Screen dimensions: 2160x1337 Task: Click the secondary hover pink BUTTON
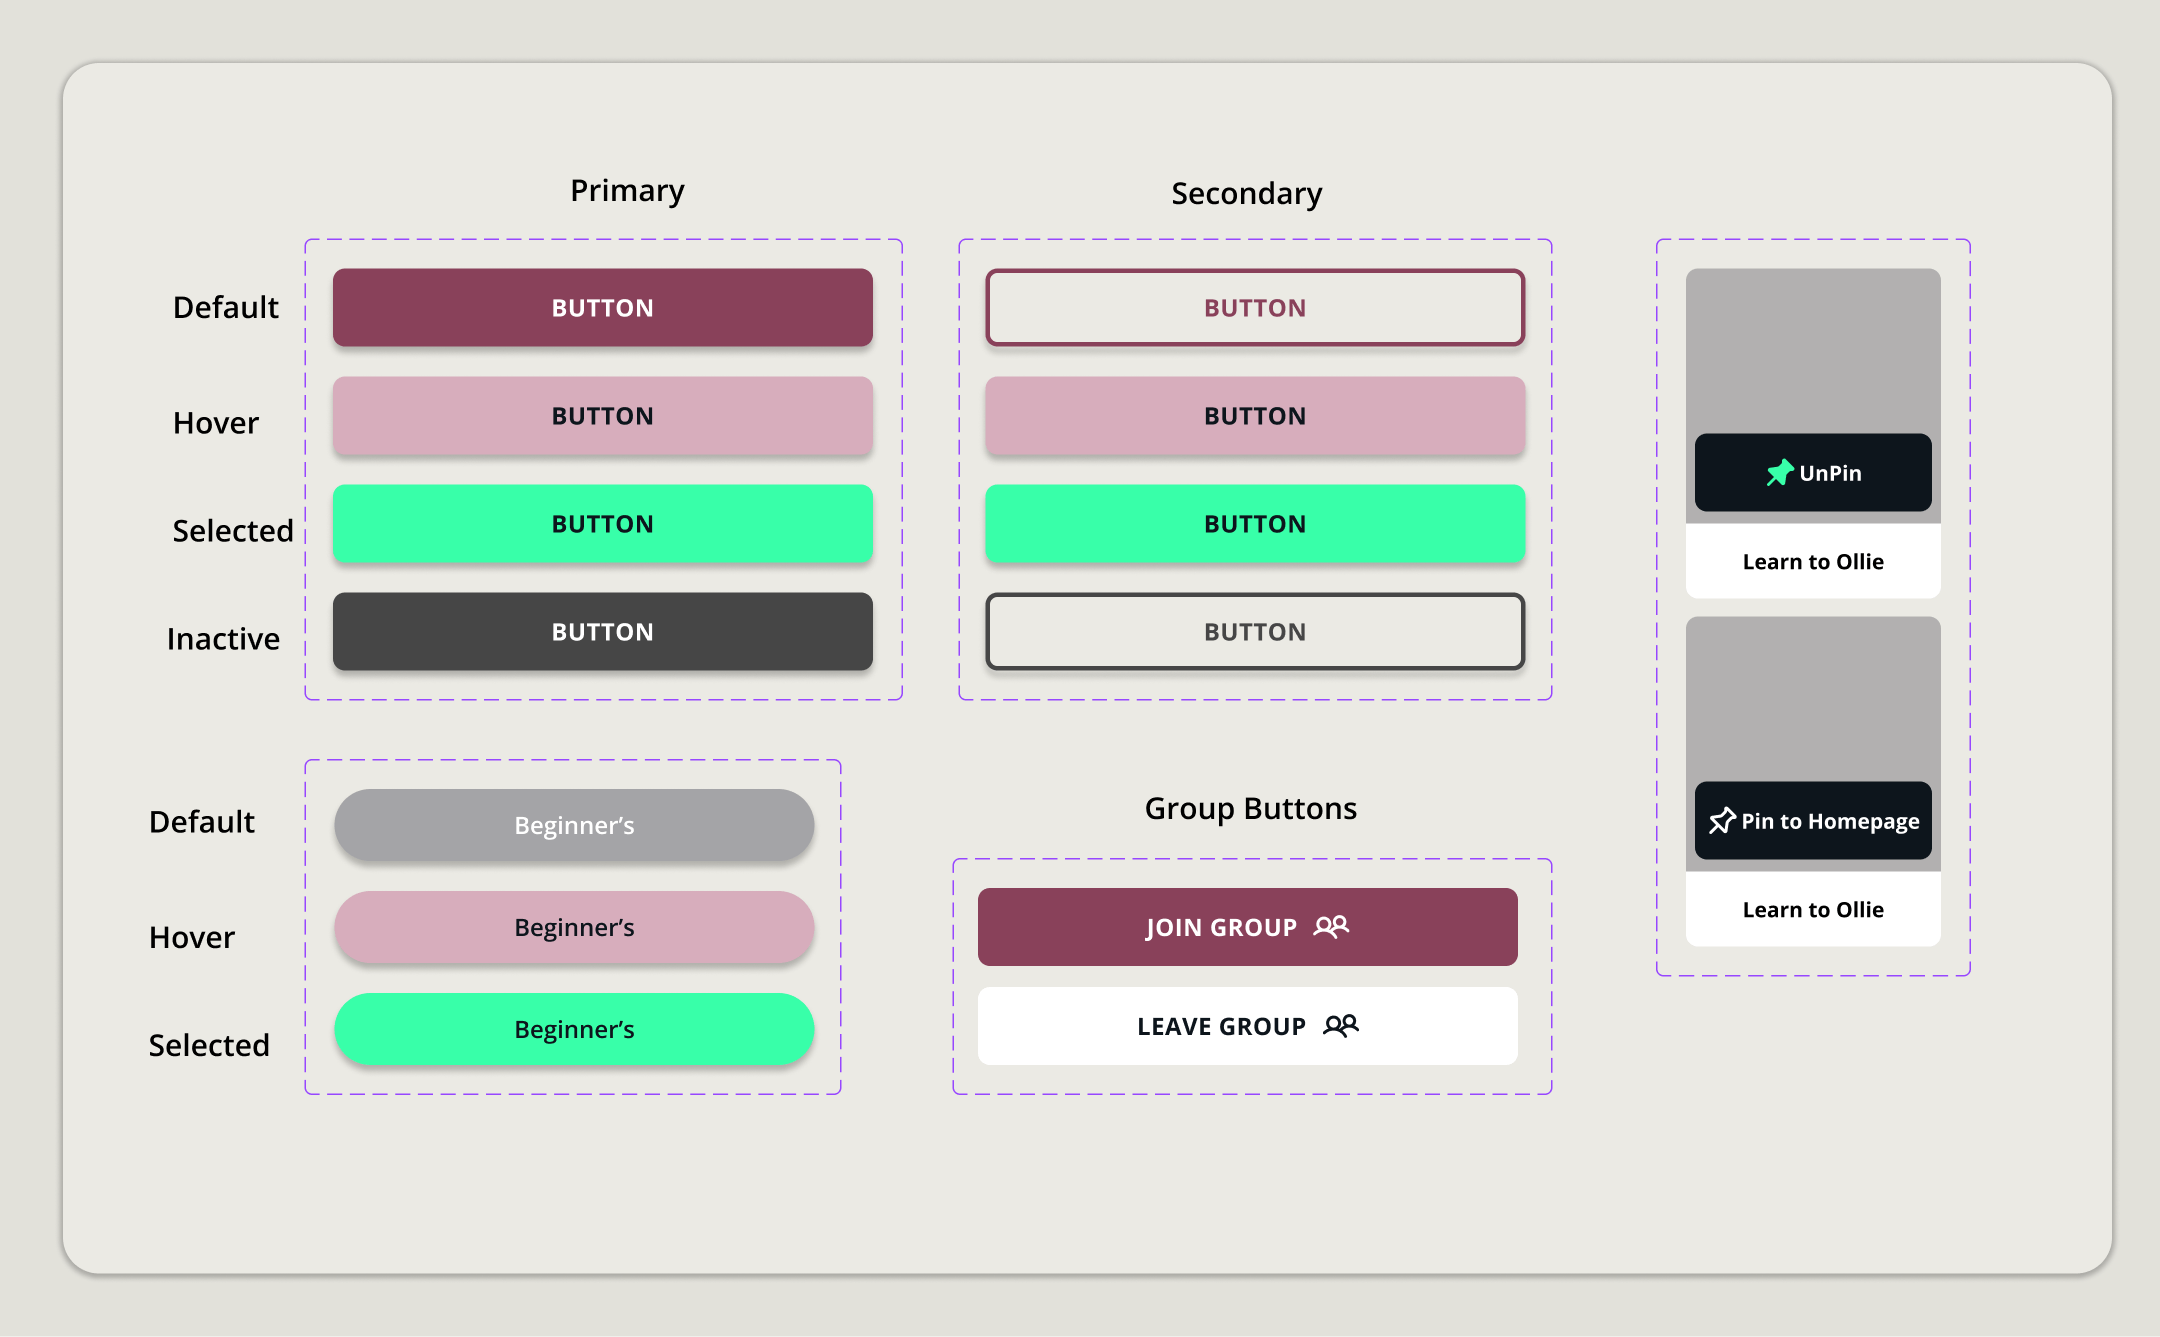(x=1254, y=416)
